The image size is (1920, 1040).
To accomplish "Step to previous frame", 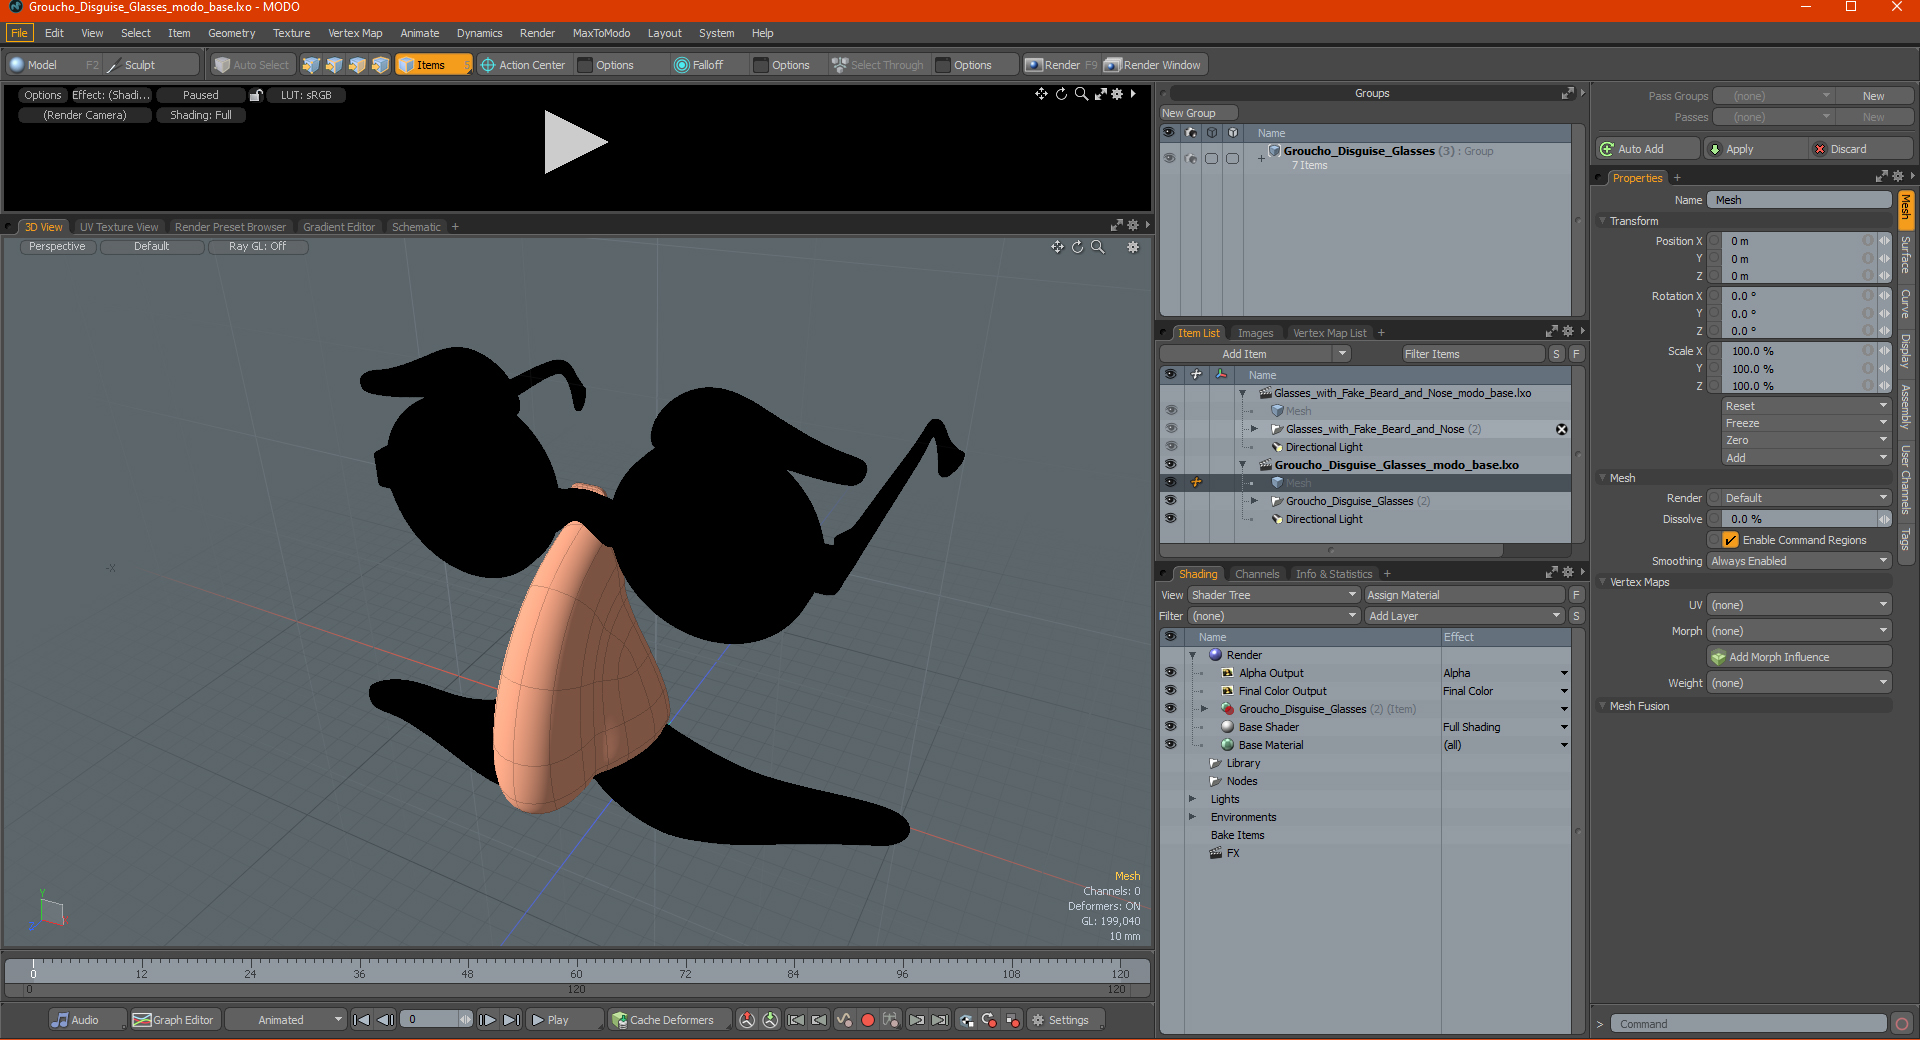I will pyautogui.click(x=385, y=1020).
